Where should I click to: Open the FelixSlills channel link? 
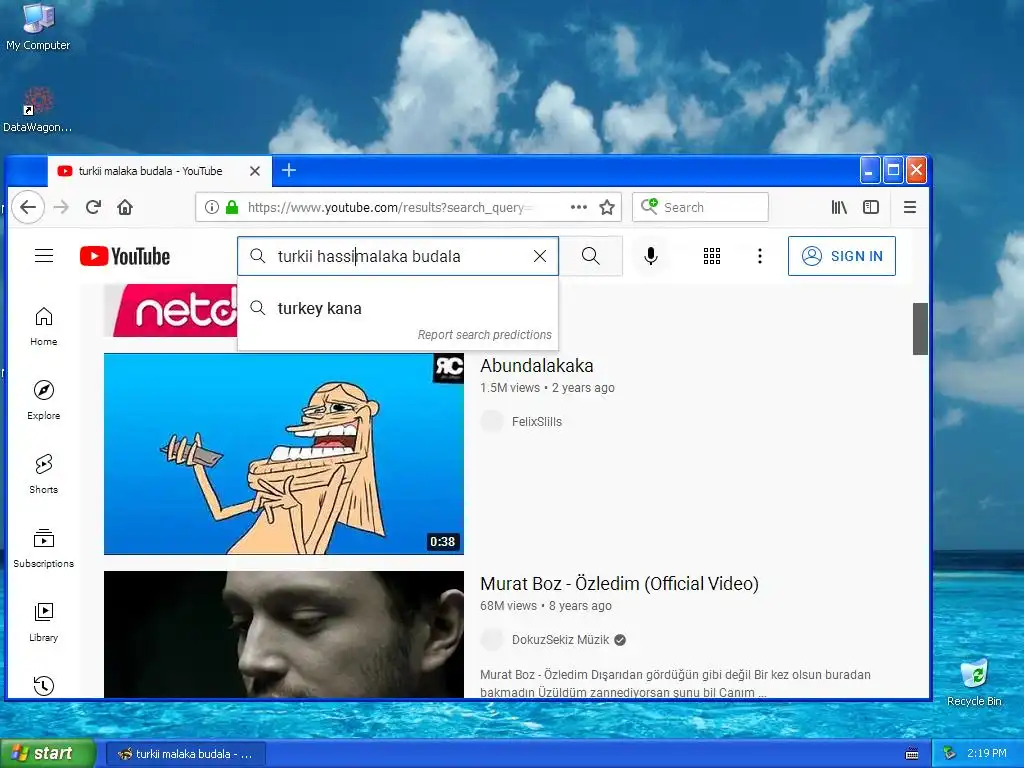coord(537,422)
